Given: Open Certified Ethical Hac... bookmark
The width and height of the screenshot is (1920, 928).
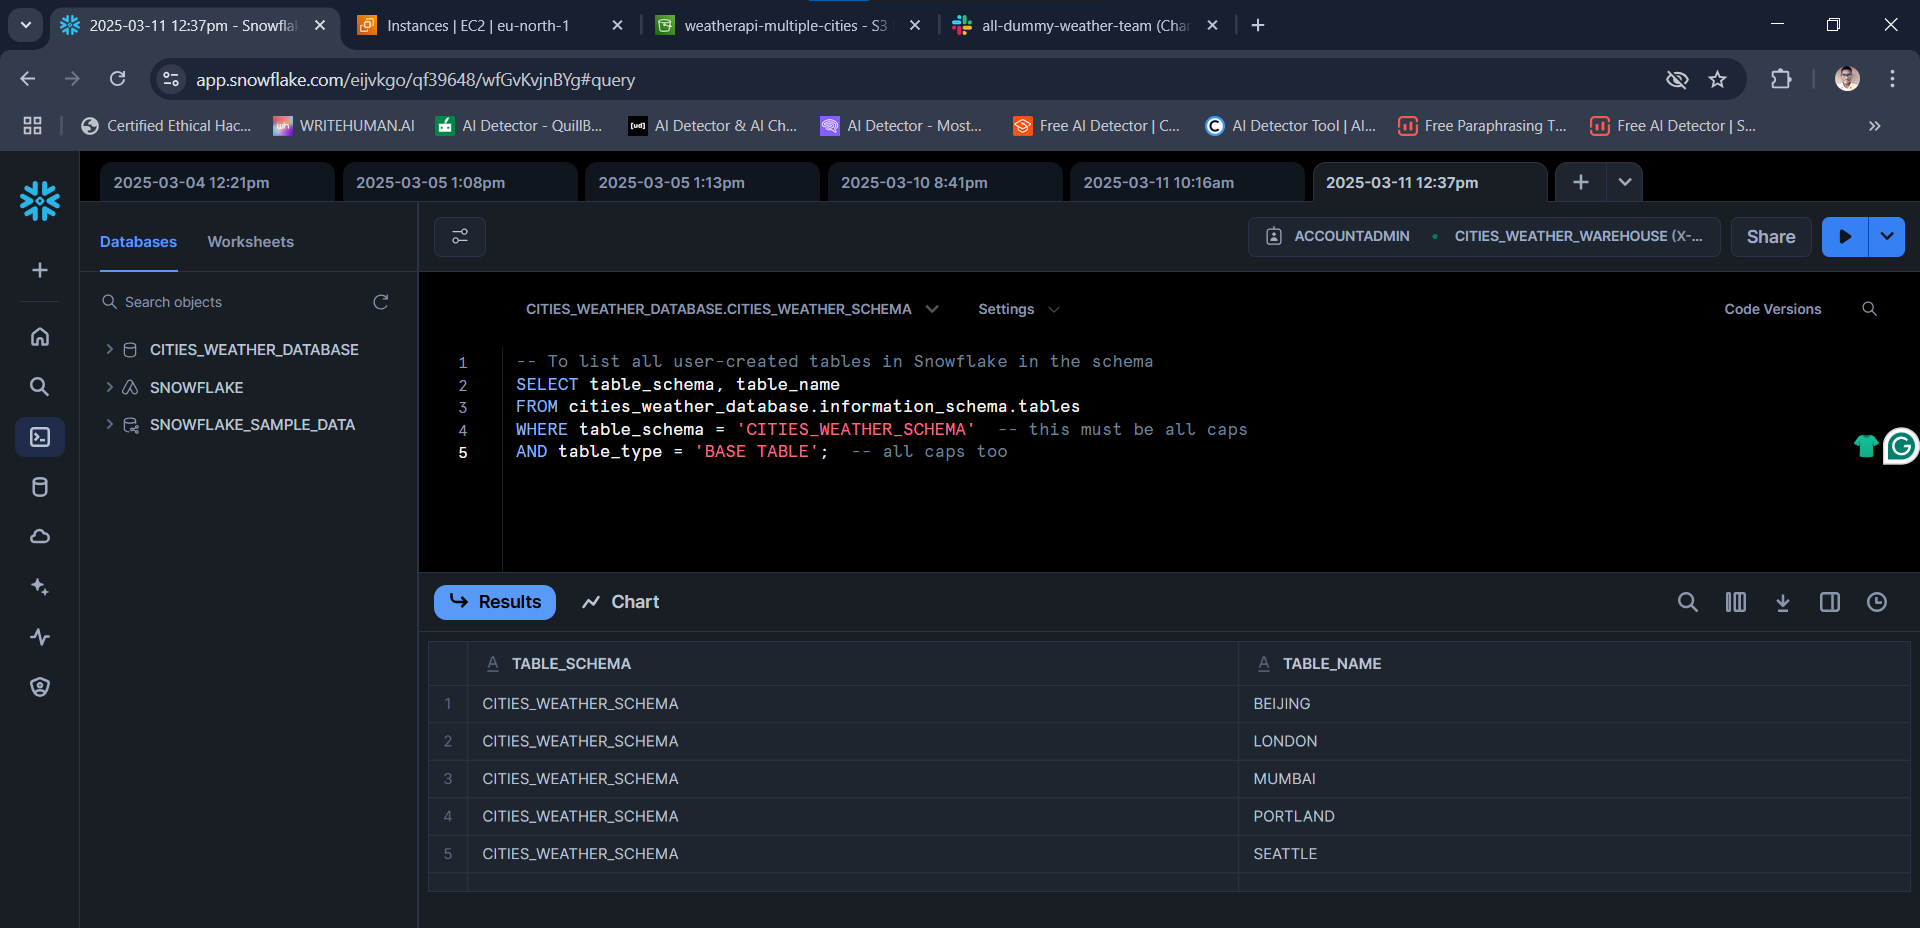Looking at the screenshot, I should pyautogui.click(x=166, y=126).
